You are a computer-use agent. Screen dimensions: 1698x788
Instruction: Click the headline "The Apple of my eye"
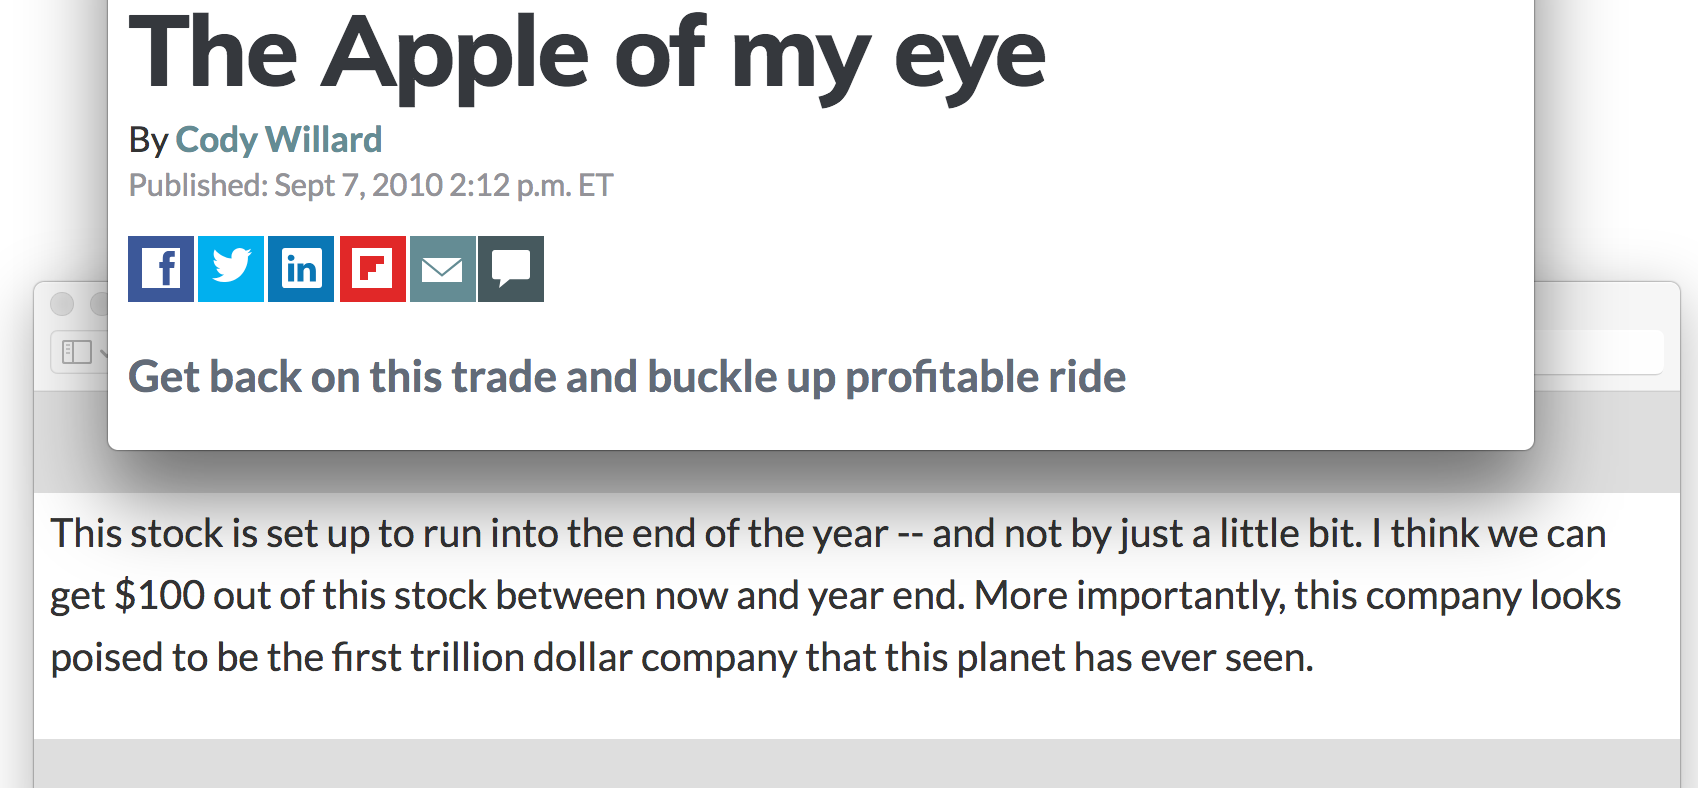pyautogui.click(x=587, y=55)
